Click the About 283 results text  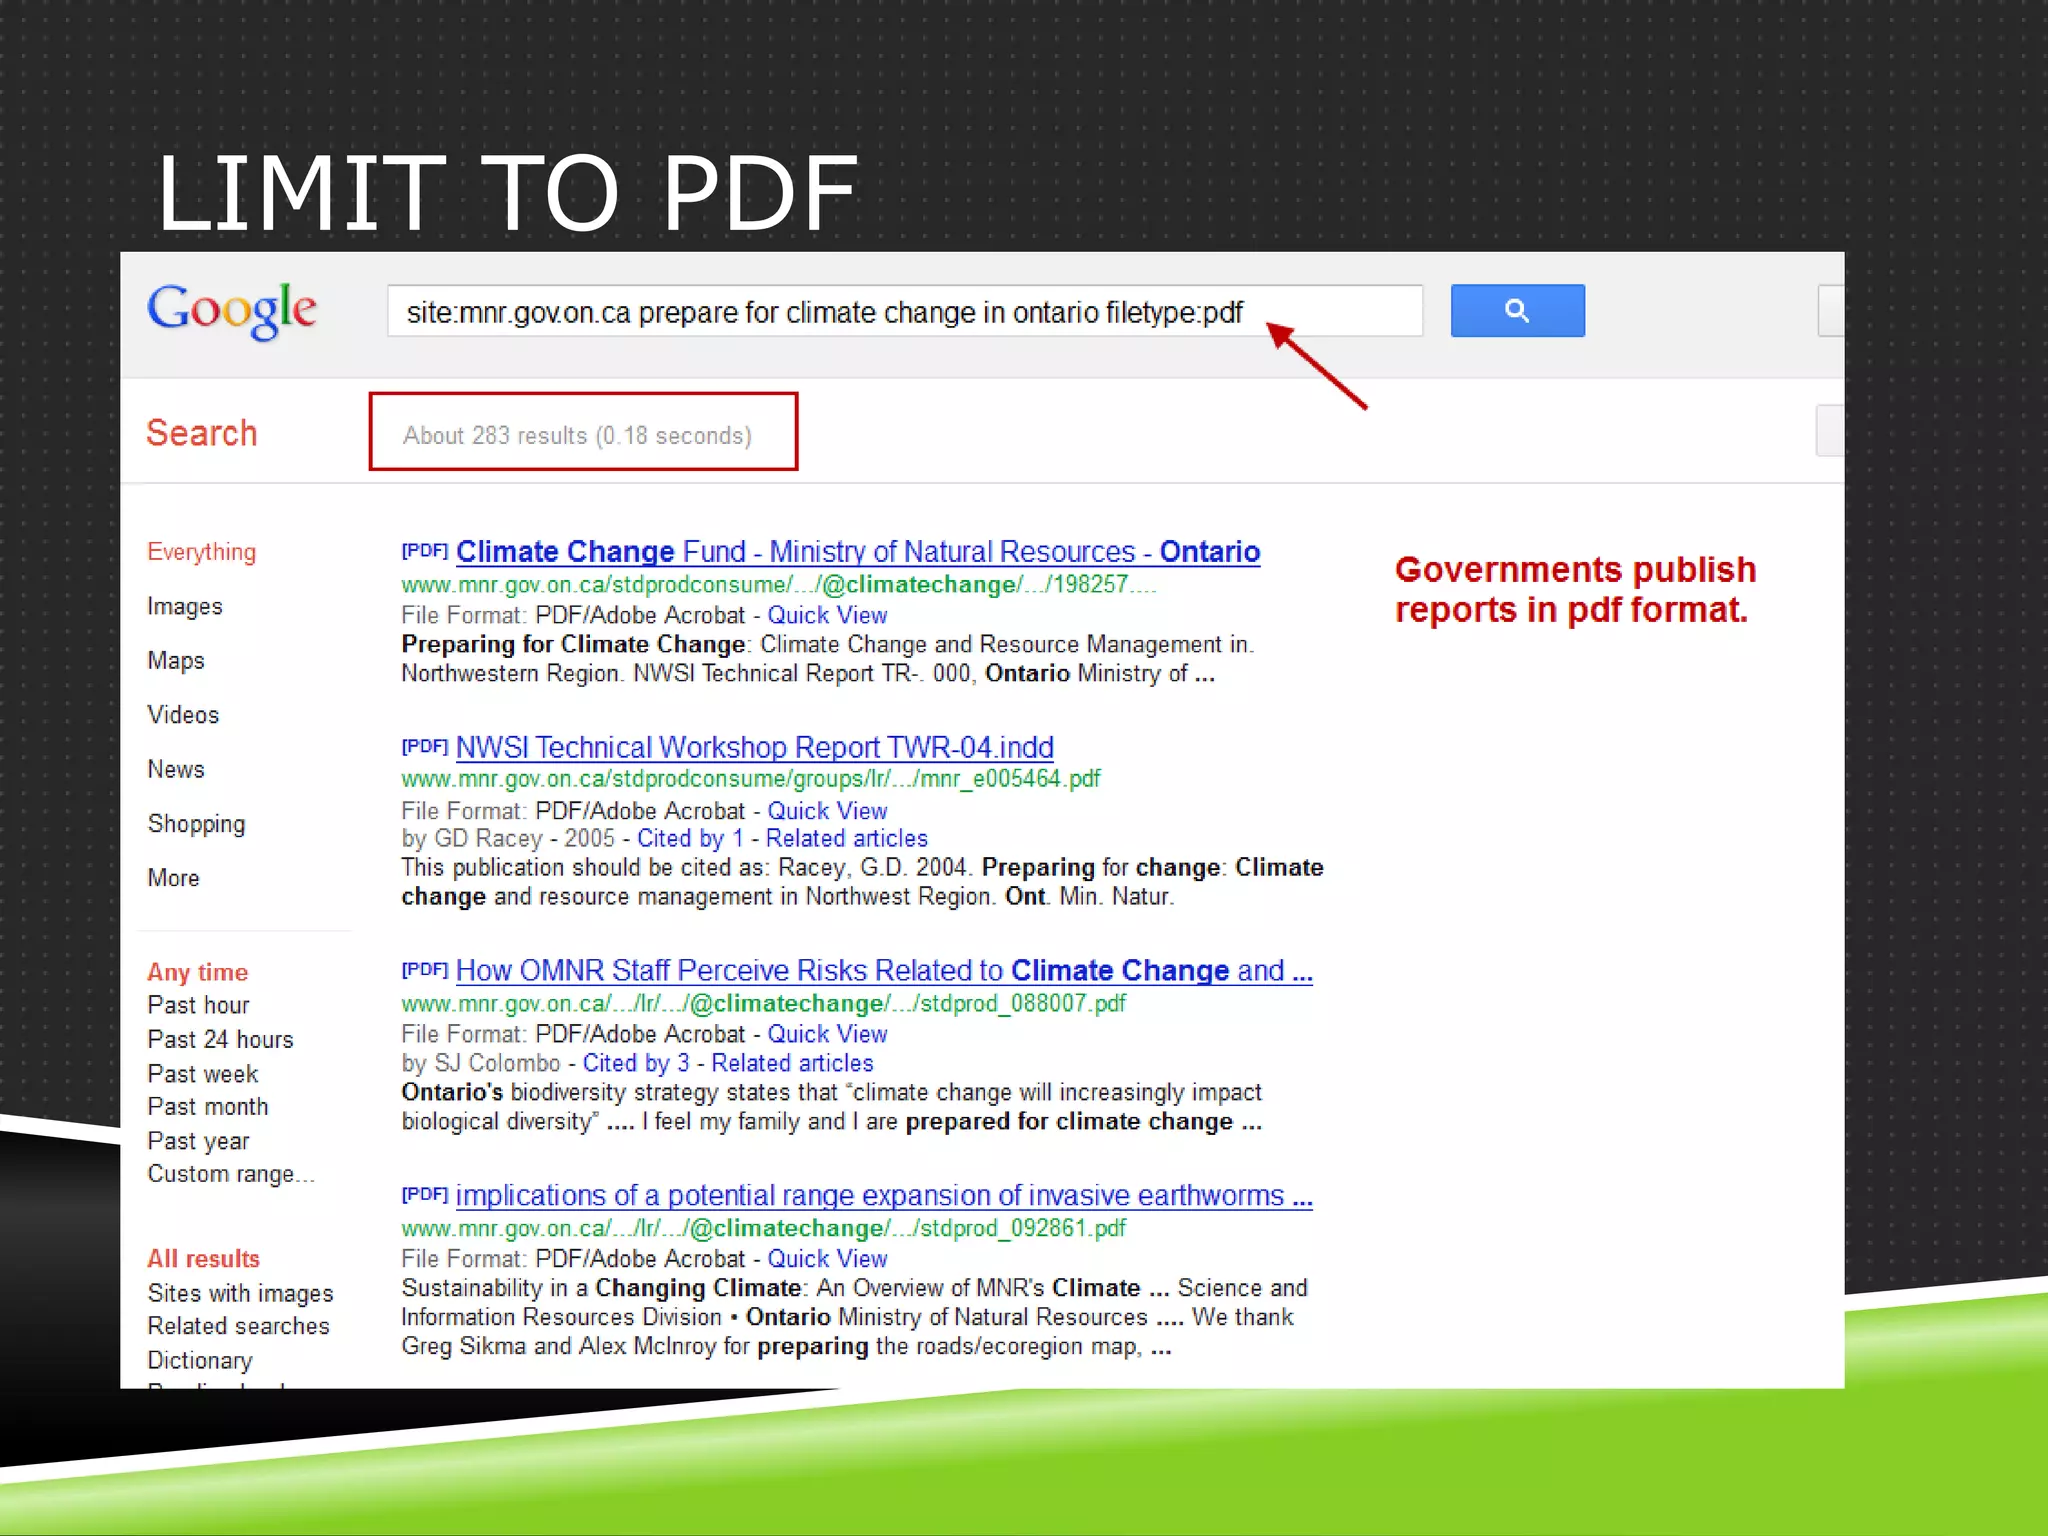[577, 436]
